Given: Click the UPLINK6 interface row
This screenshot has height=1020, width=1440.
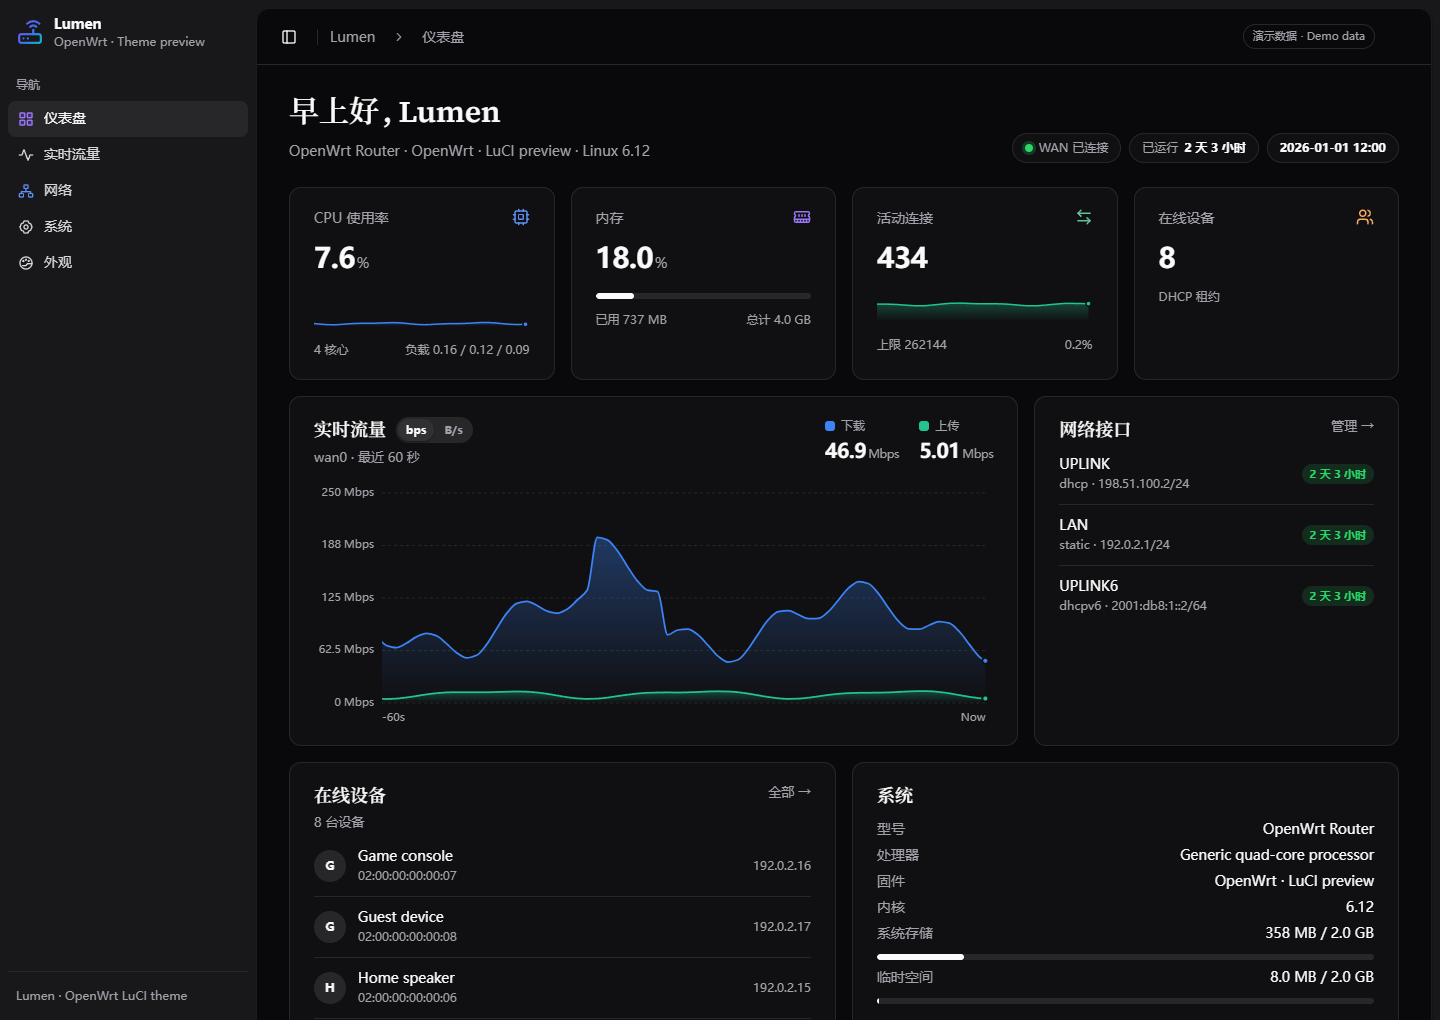Looking at the screenshot, I should [x=1216, y=596].
